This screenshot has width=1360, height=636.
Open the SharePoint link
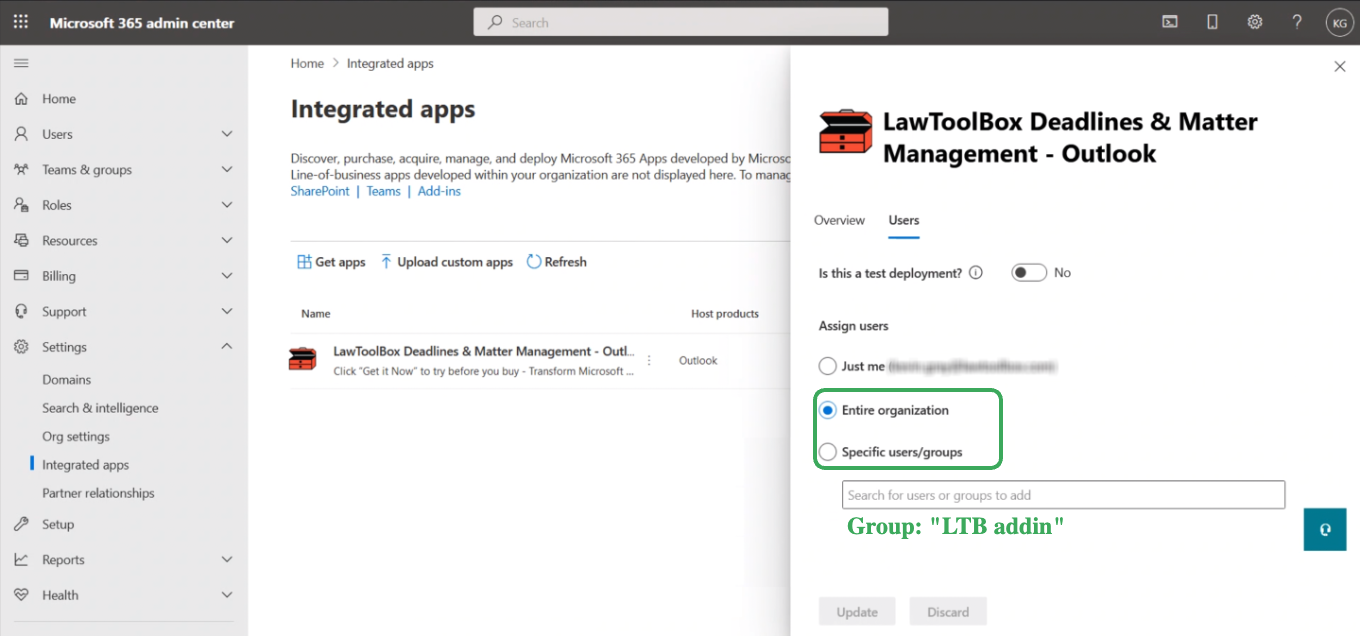[320, 191]
